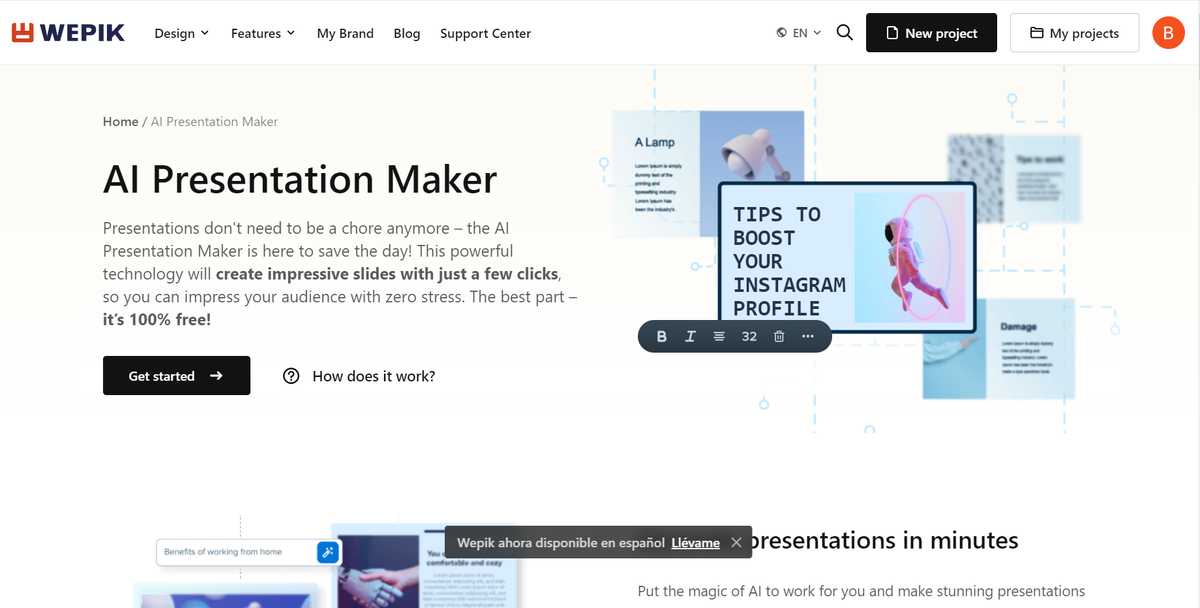Viewport: 1200px width, 608px height.
Task: Open My Brand in navigation
Action: [x=345, y=33]
